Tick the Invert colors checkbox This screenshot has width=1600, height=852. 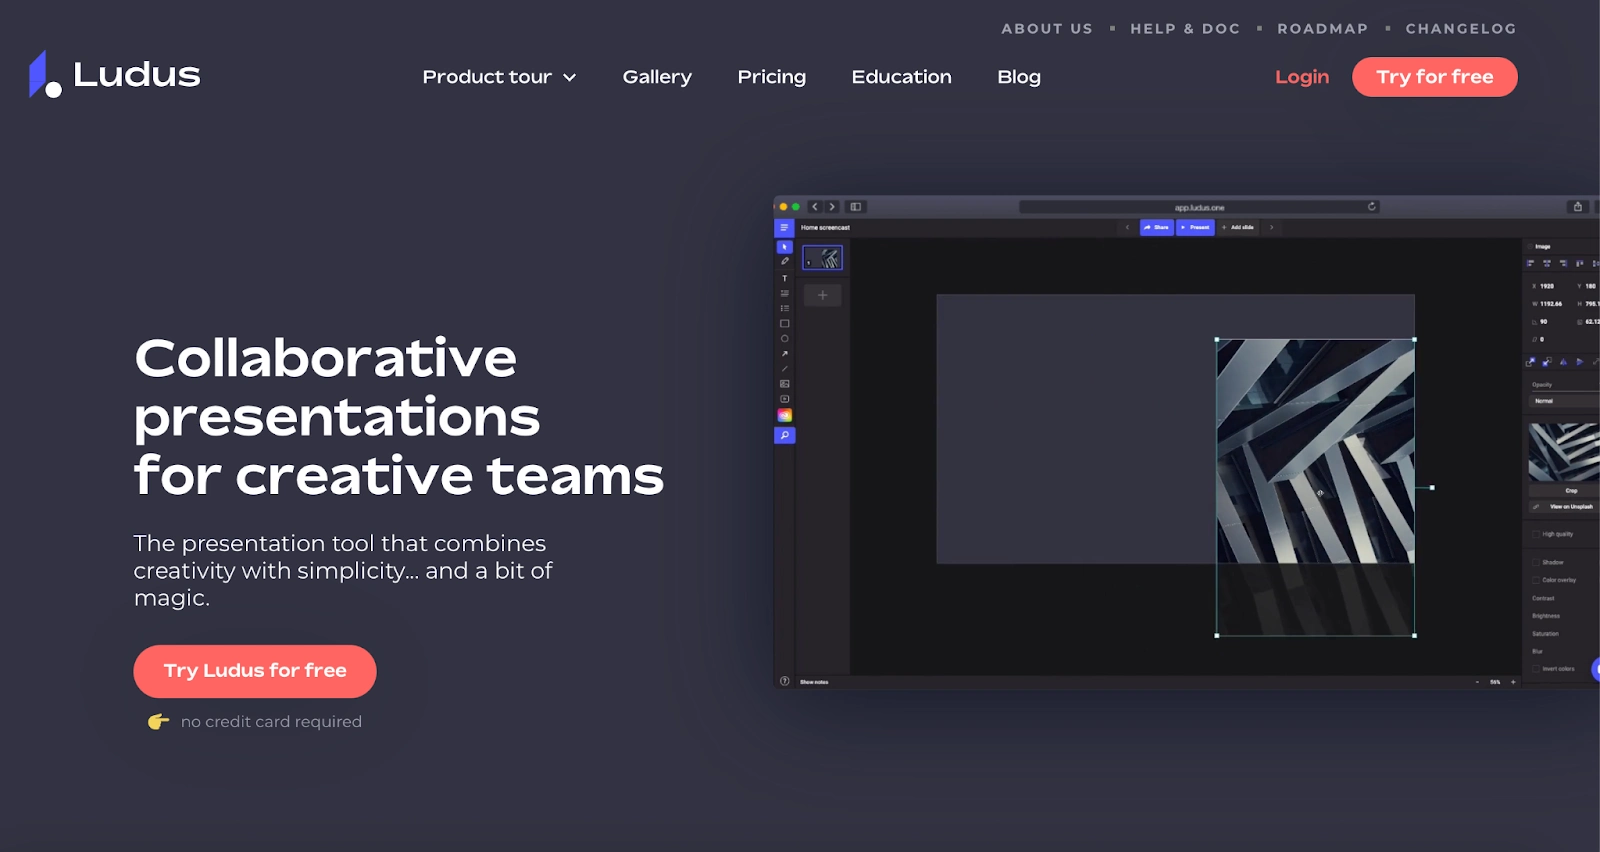(x=1536, y=669)
